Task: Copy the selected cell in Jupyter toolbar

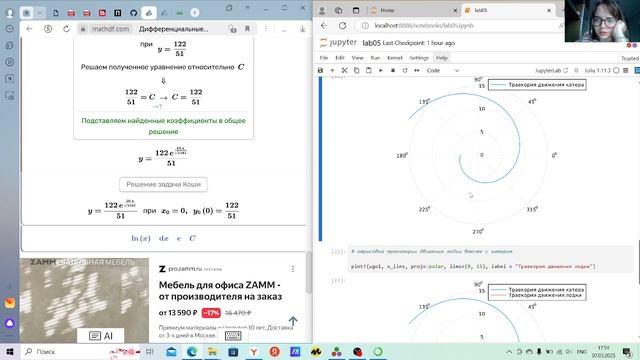Action: (356, 71)
